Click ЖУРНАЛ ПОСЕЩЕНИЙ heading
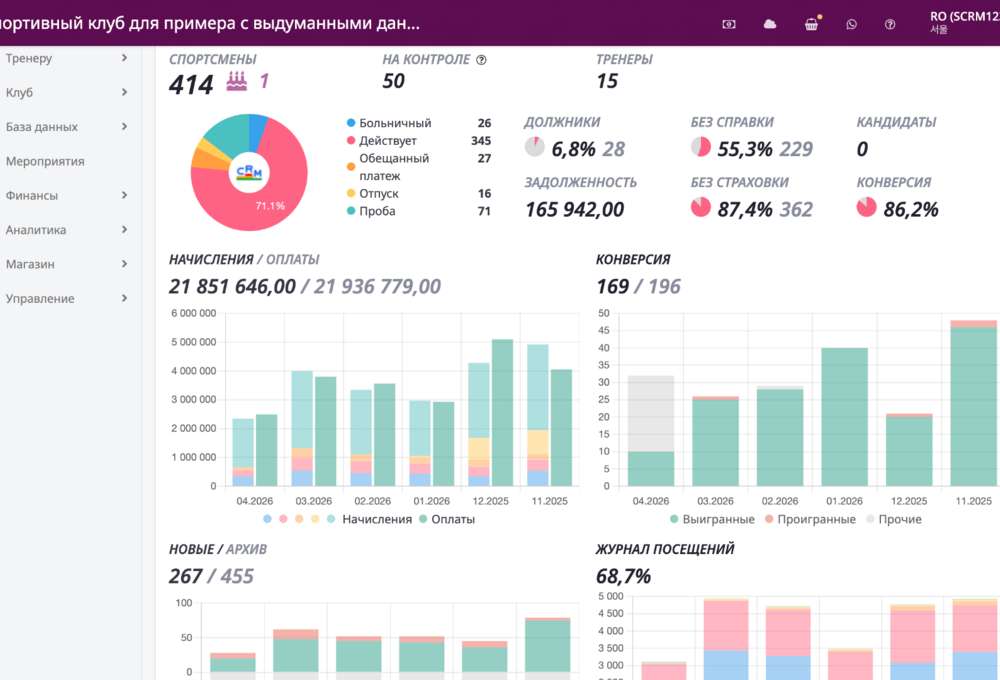This screenshot has width=1000, height=680. (665, 549)
